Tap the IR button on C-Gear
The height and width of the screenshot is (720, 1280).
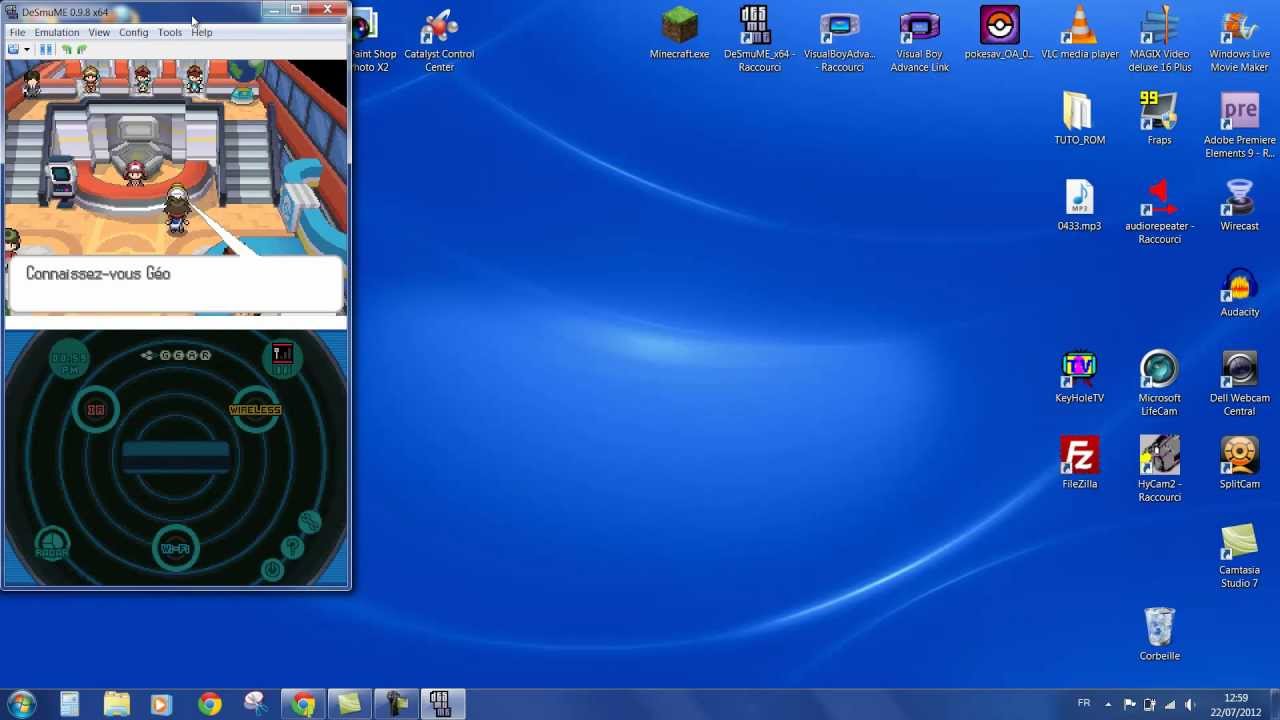click(x=96, y=410)
